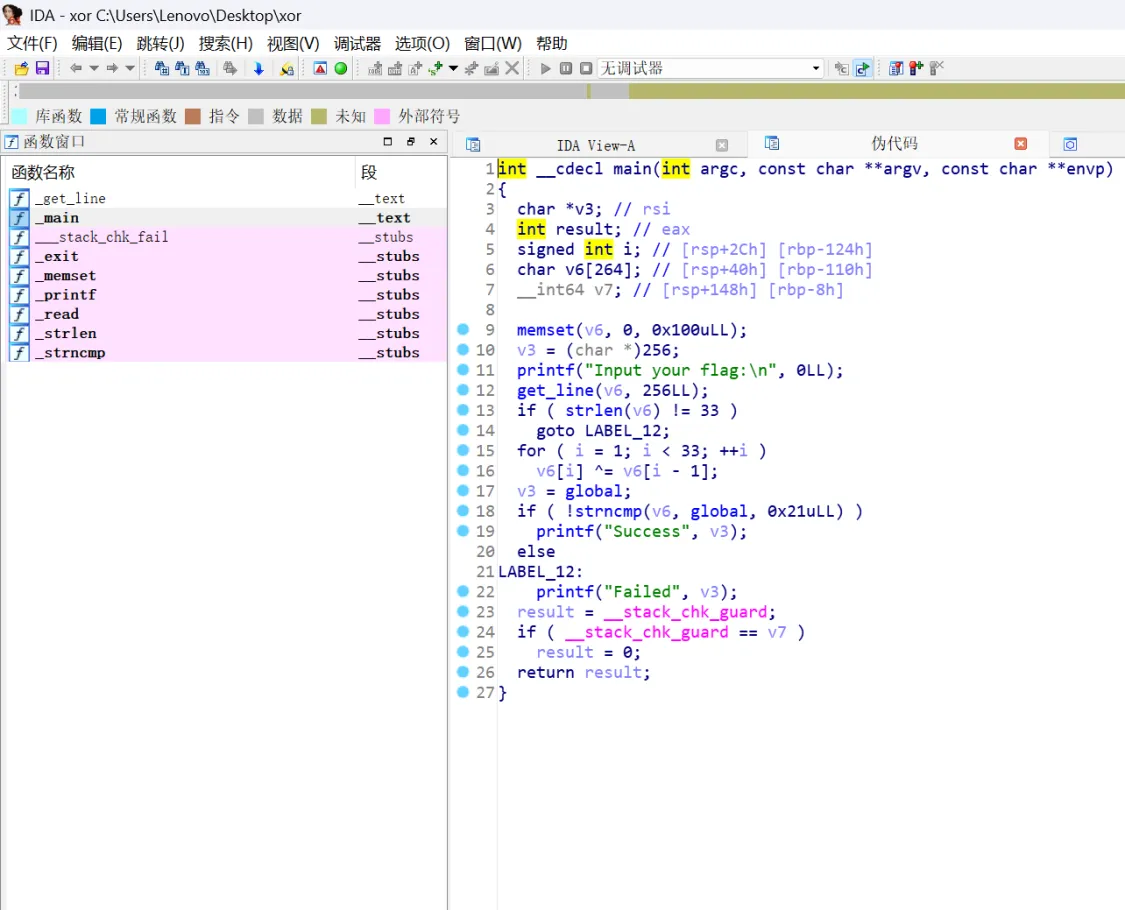
Task: Click the gray C-arrow toolbar icon
Action: tap(842, 68)
